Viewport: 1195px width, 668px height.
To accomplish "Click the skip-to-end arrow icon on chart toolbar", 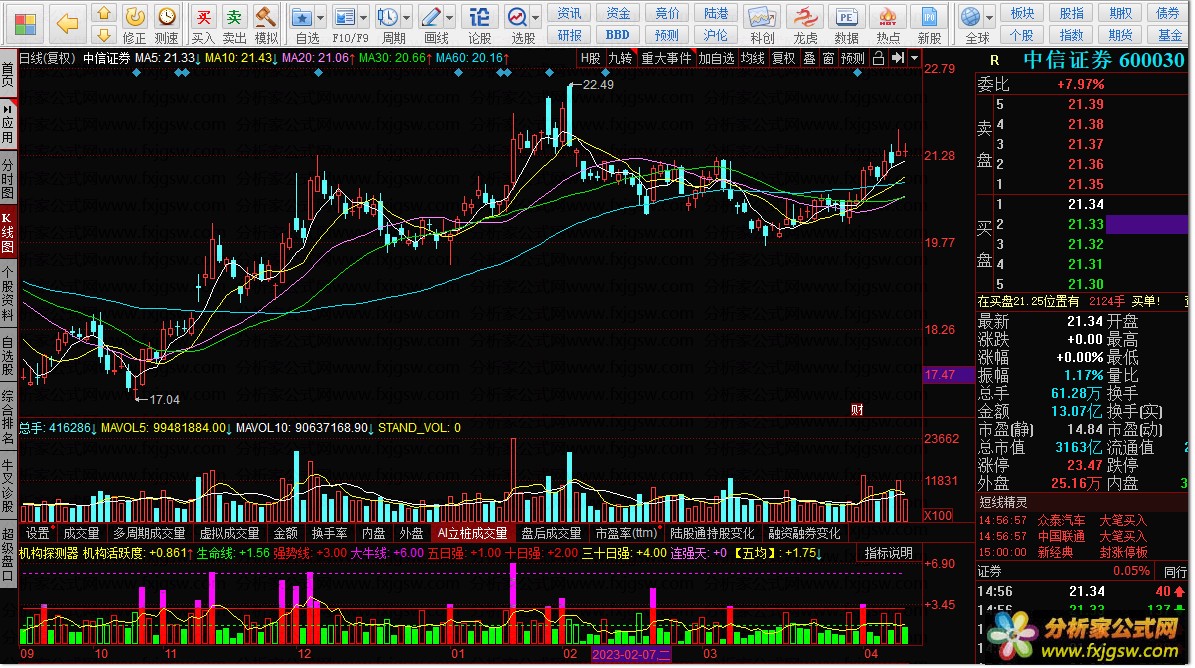I will (x=898, y=59).
